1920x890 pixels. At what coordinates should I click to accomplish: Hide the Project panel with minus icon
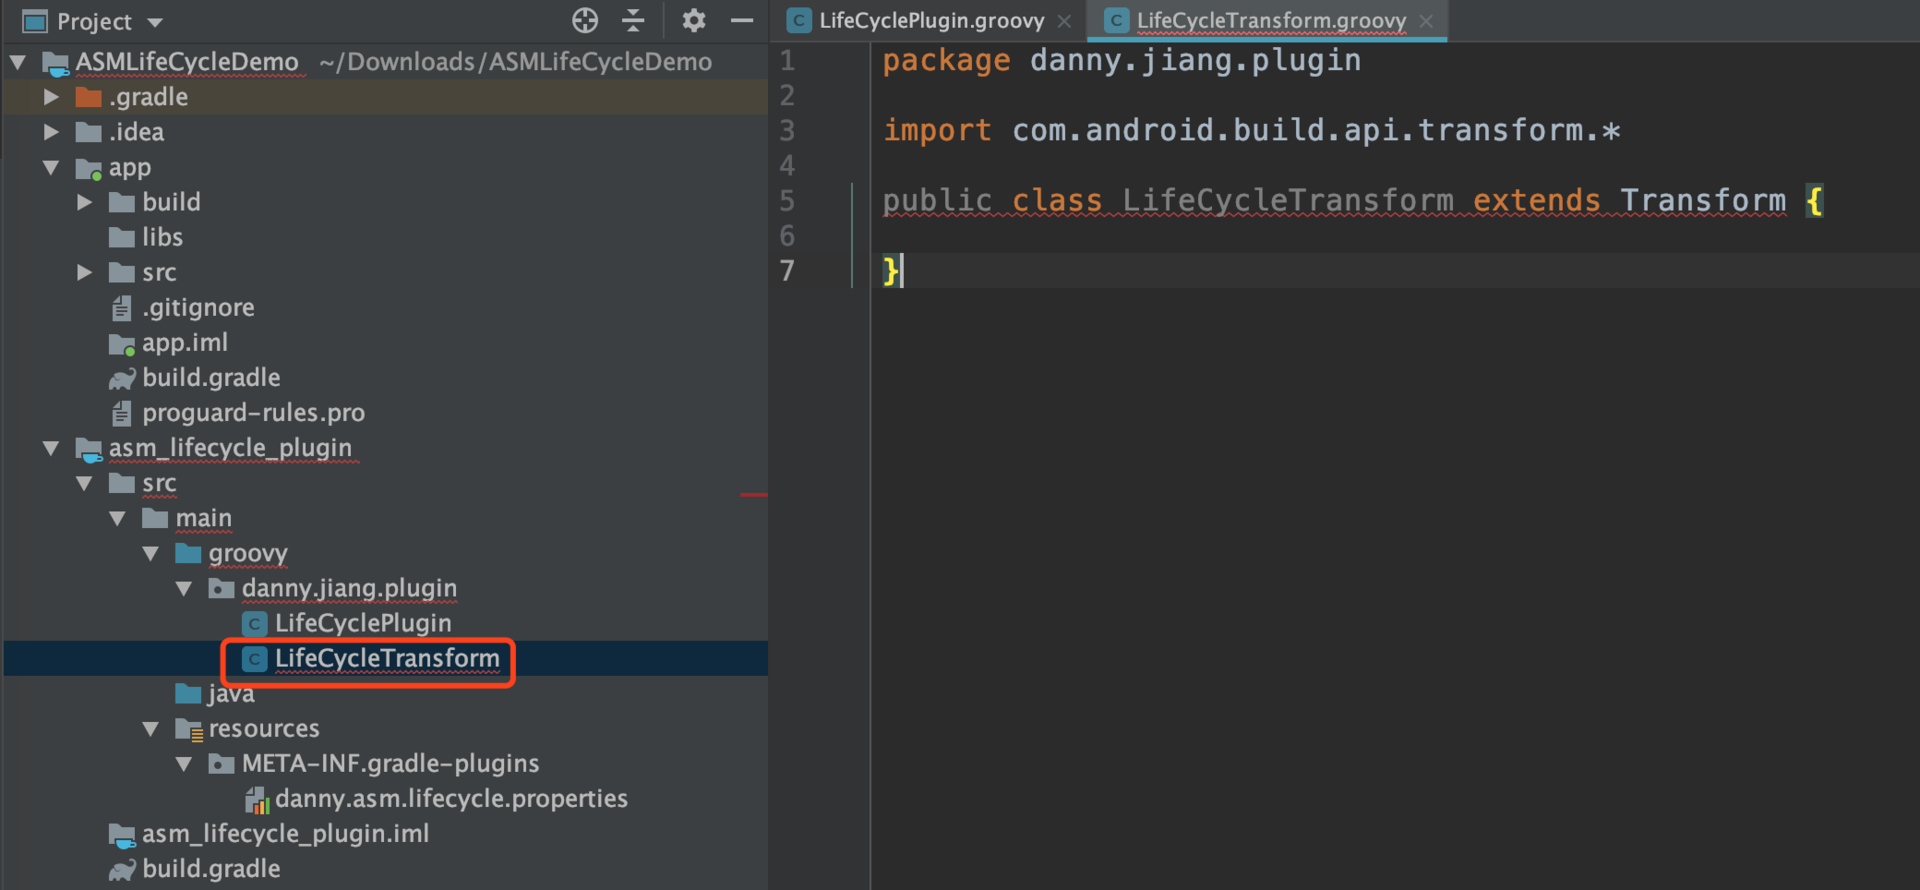click(x=742, y=20)
